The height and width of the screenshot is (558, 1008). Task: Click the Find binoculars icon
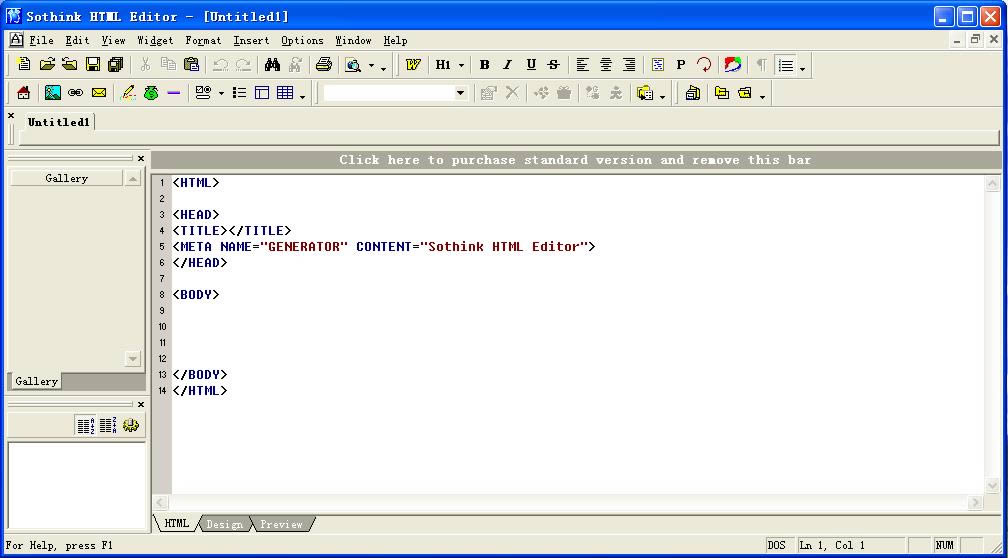273,64
